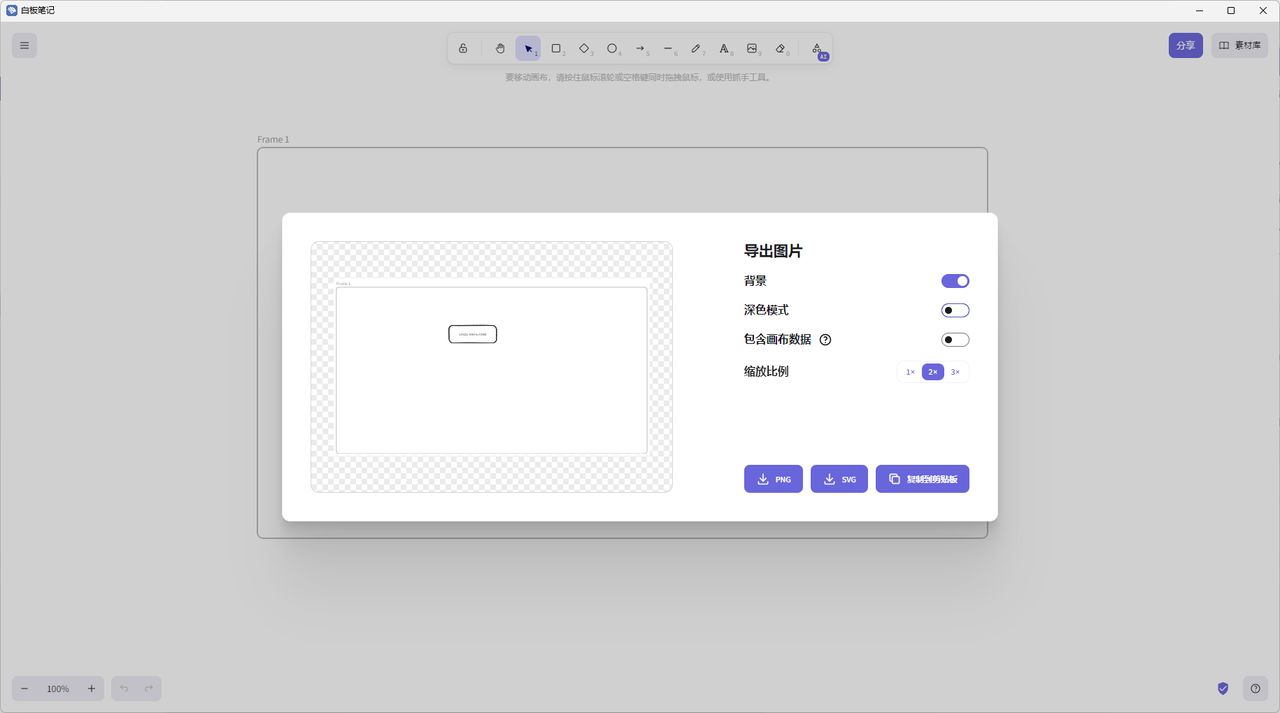Select the diamond shape tool

pos(584,48)
